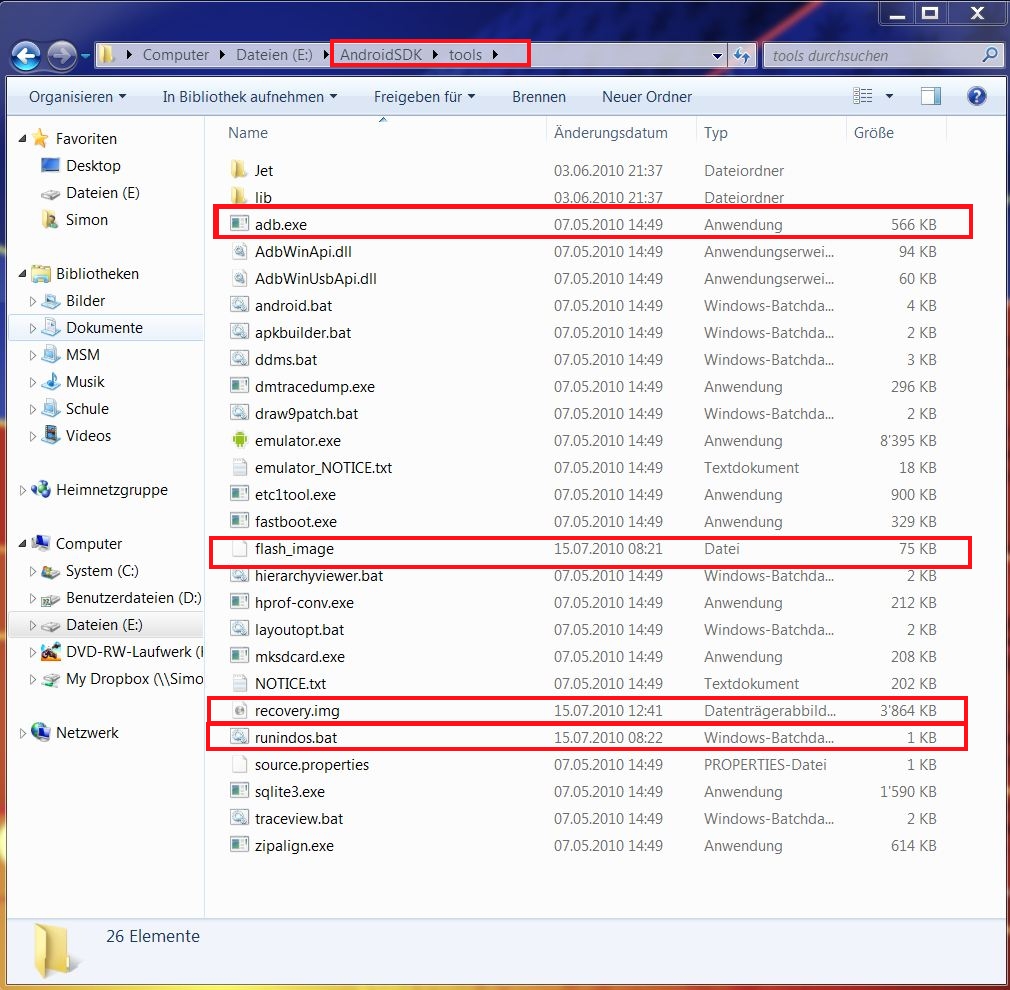Select the fastboot.exe file icon
Image resolution: width=1010 pixels, height=990 pixels.
point(240,522)
